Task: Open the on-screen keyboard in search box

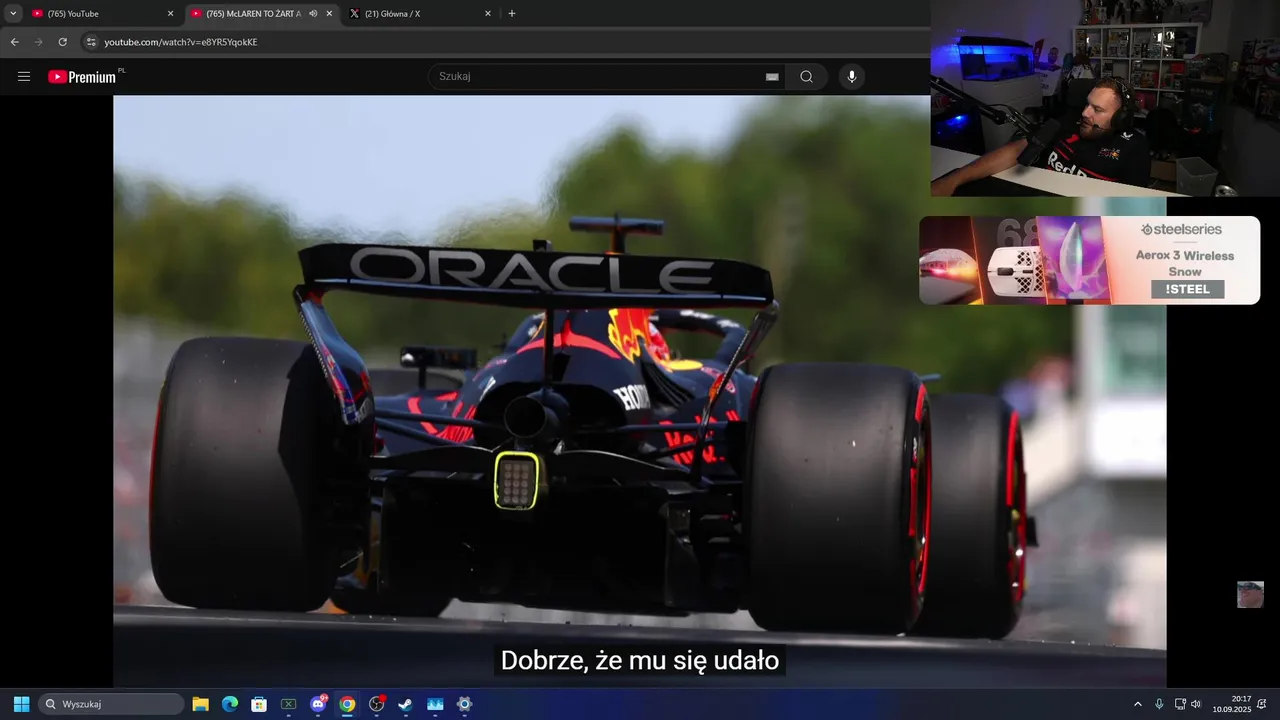Action: (x=772, y=76)
